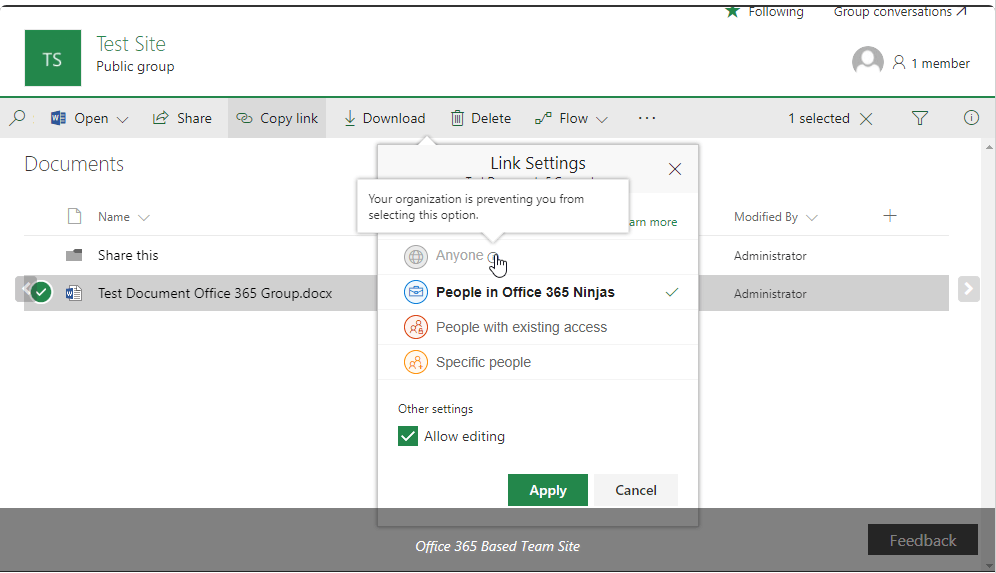
Task: Click the Word file icon of Test Document
Action: [x=74, y=293]
